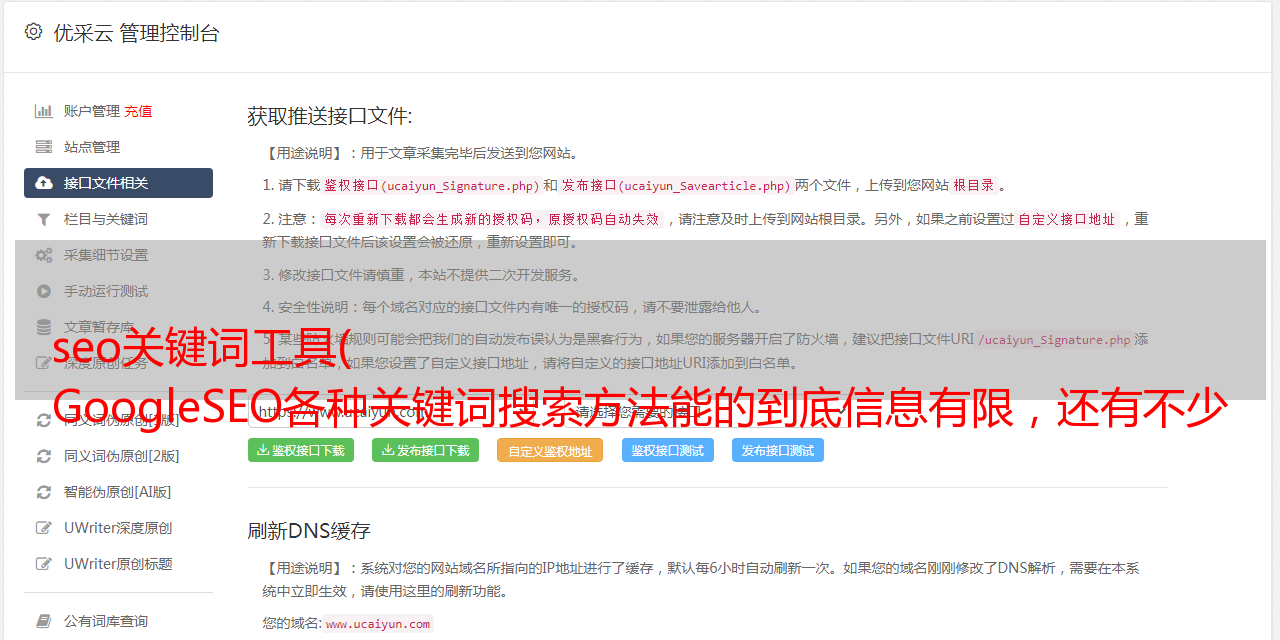
Task: Click the www.ucaiyun.com domain code text
Action: pos(378,623)
